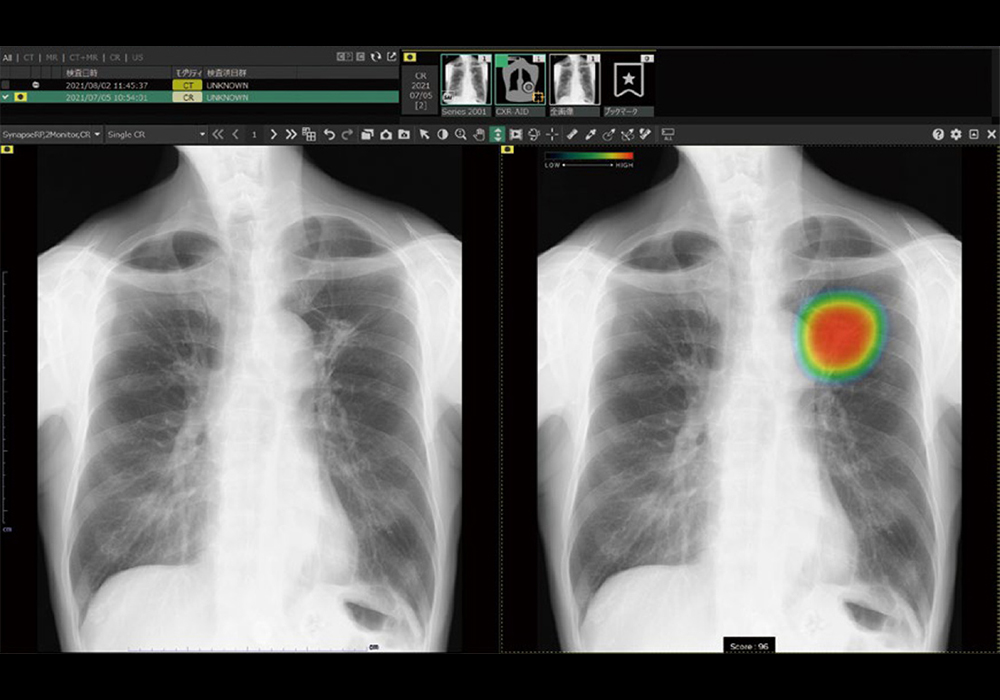
Task: Click the refresh study list icon
Action: [x=376, y=58]
